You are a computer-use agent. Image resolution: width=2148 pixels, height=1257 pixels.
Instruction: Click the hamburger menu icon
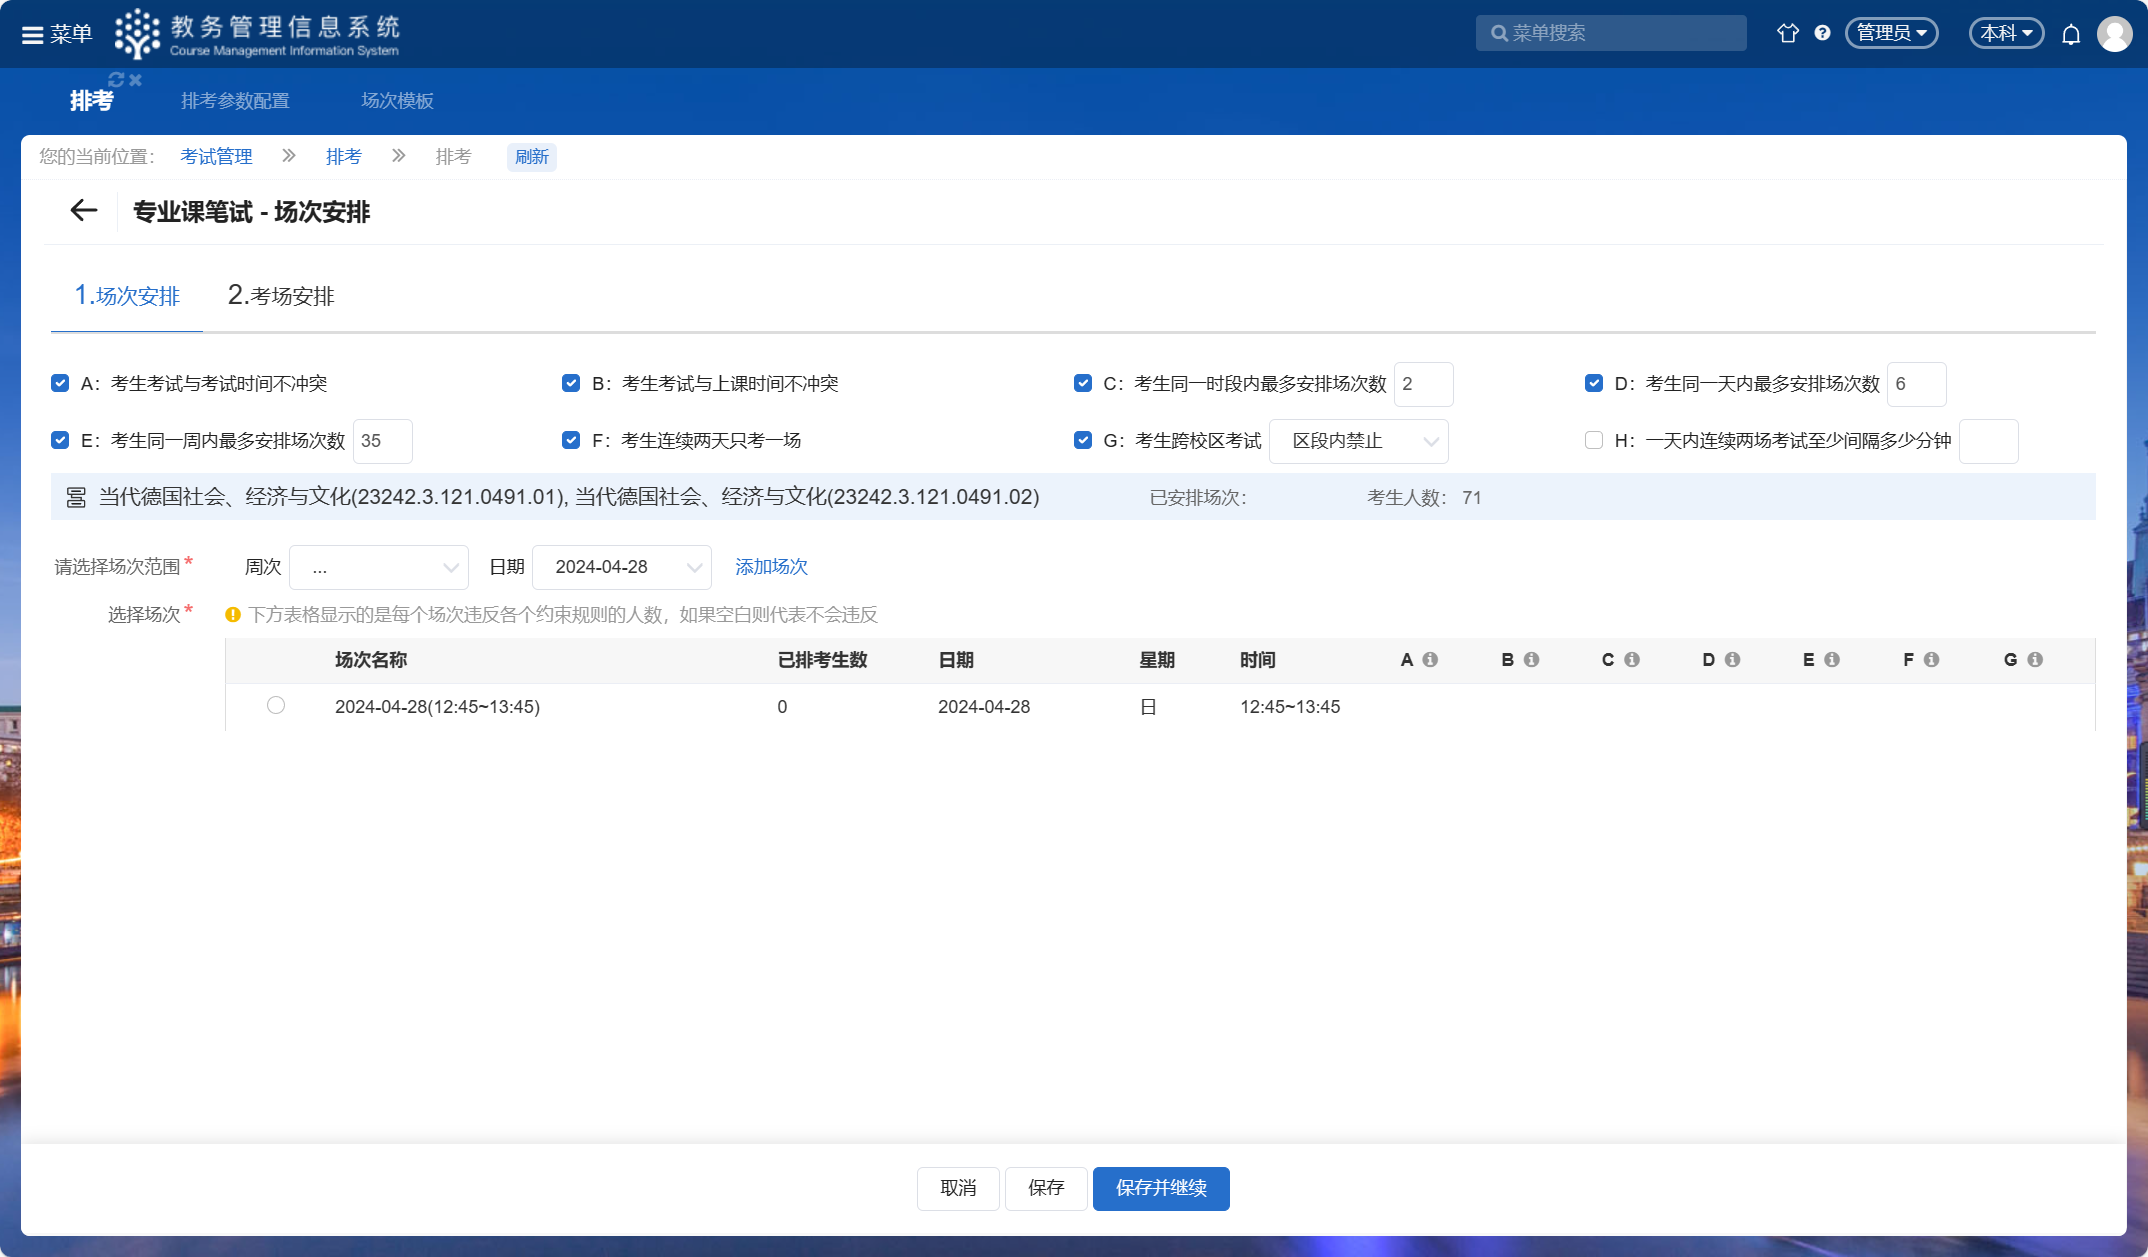(32, 35)
